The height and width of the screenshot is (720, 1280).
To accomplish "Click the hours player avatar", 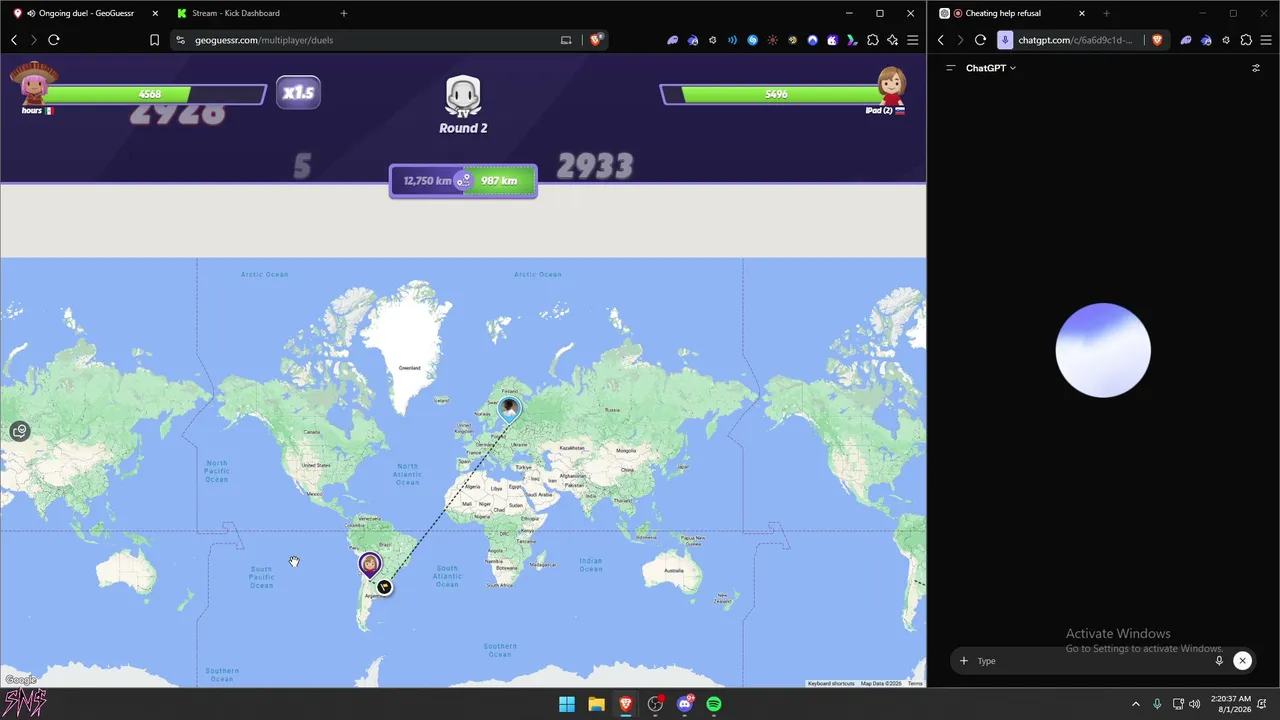I will pos(33,85).
